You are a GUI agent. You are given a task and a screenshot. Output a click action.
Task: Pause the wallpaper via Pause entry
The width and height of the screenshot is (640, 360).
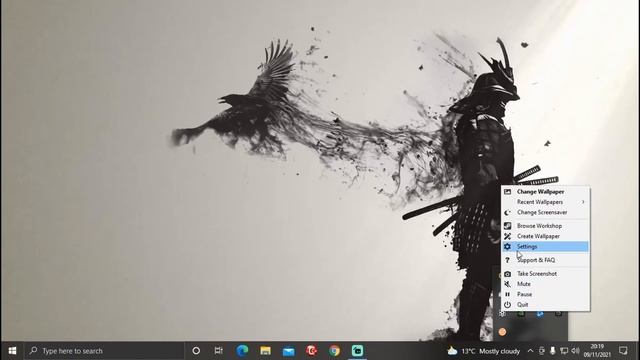click(x=545, y=294)
